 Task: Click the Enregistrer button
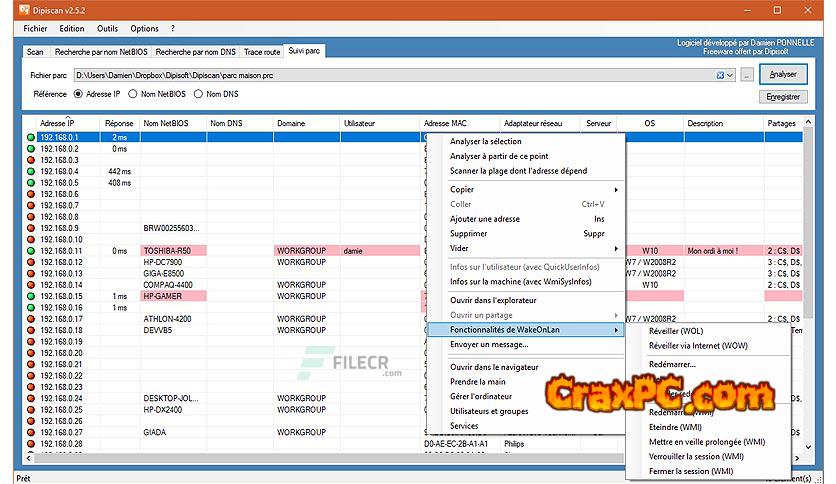[783, 97]
